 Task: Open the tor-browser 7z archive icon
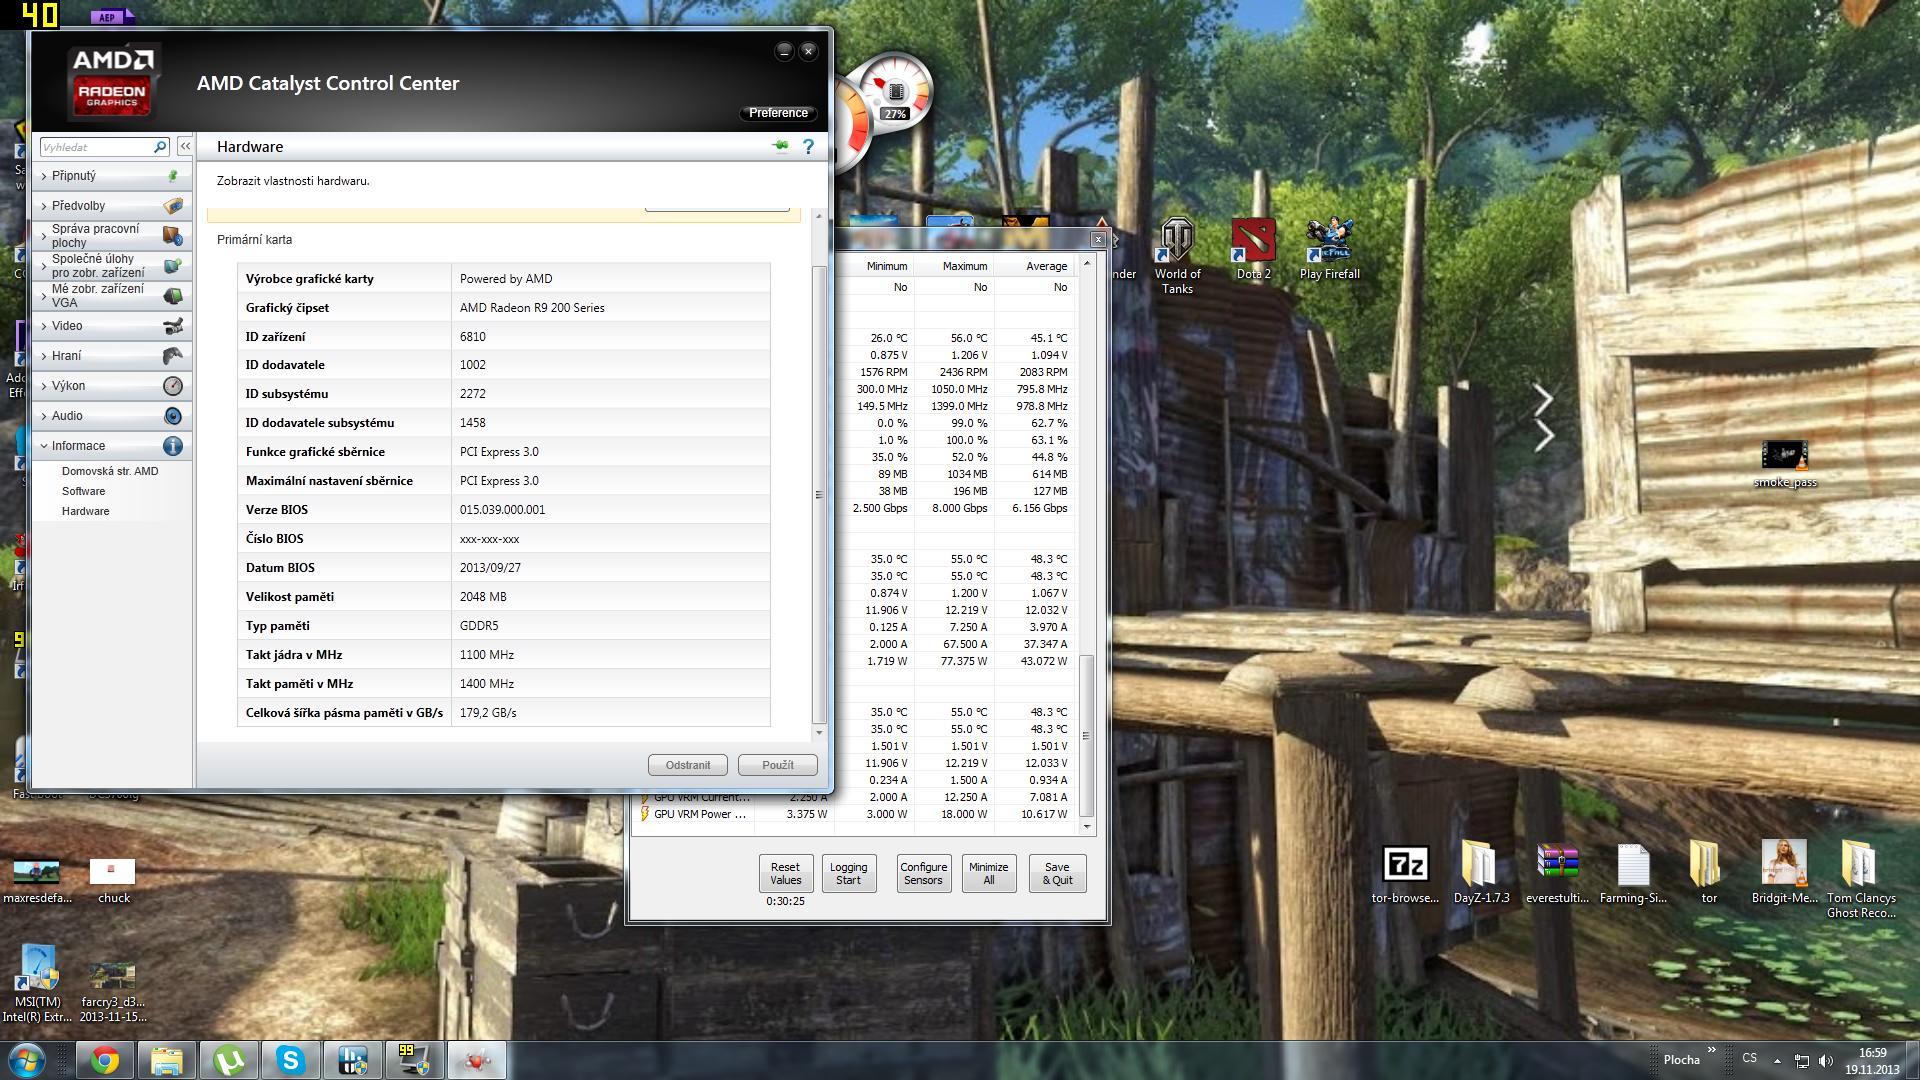coord(1405,875)
